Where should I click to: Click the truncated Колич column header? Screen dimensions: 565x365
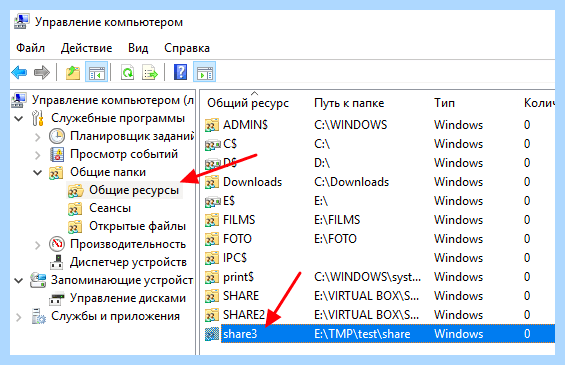(x=539, y=103)
